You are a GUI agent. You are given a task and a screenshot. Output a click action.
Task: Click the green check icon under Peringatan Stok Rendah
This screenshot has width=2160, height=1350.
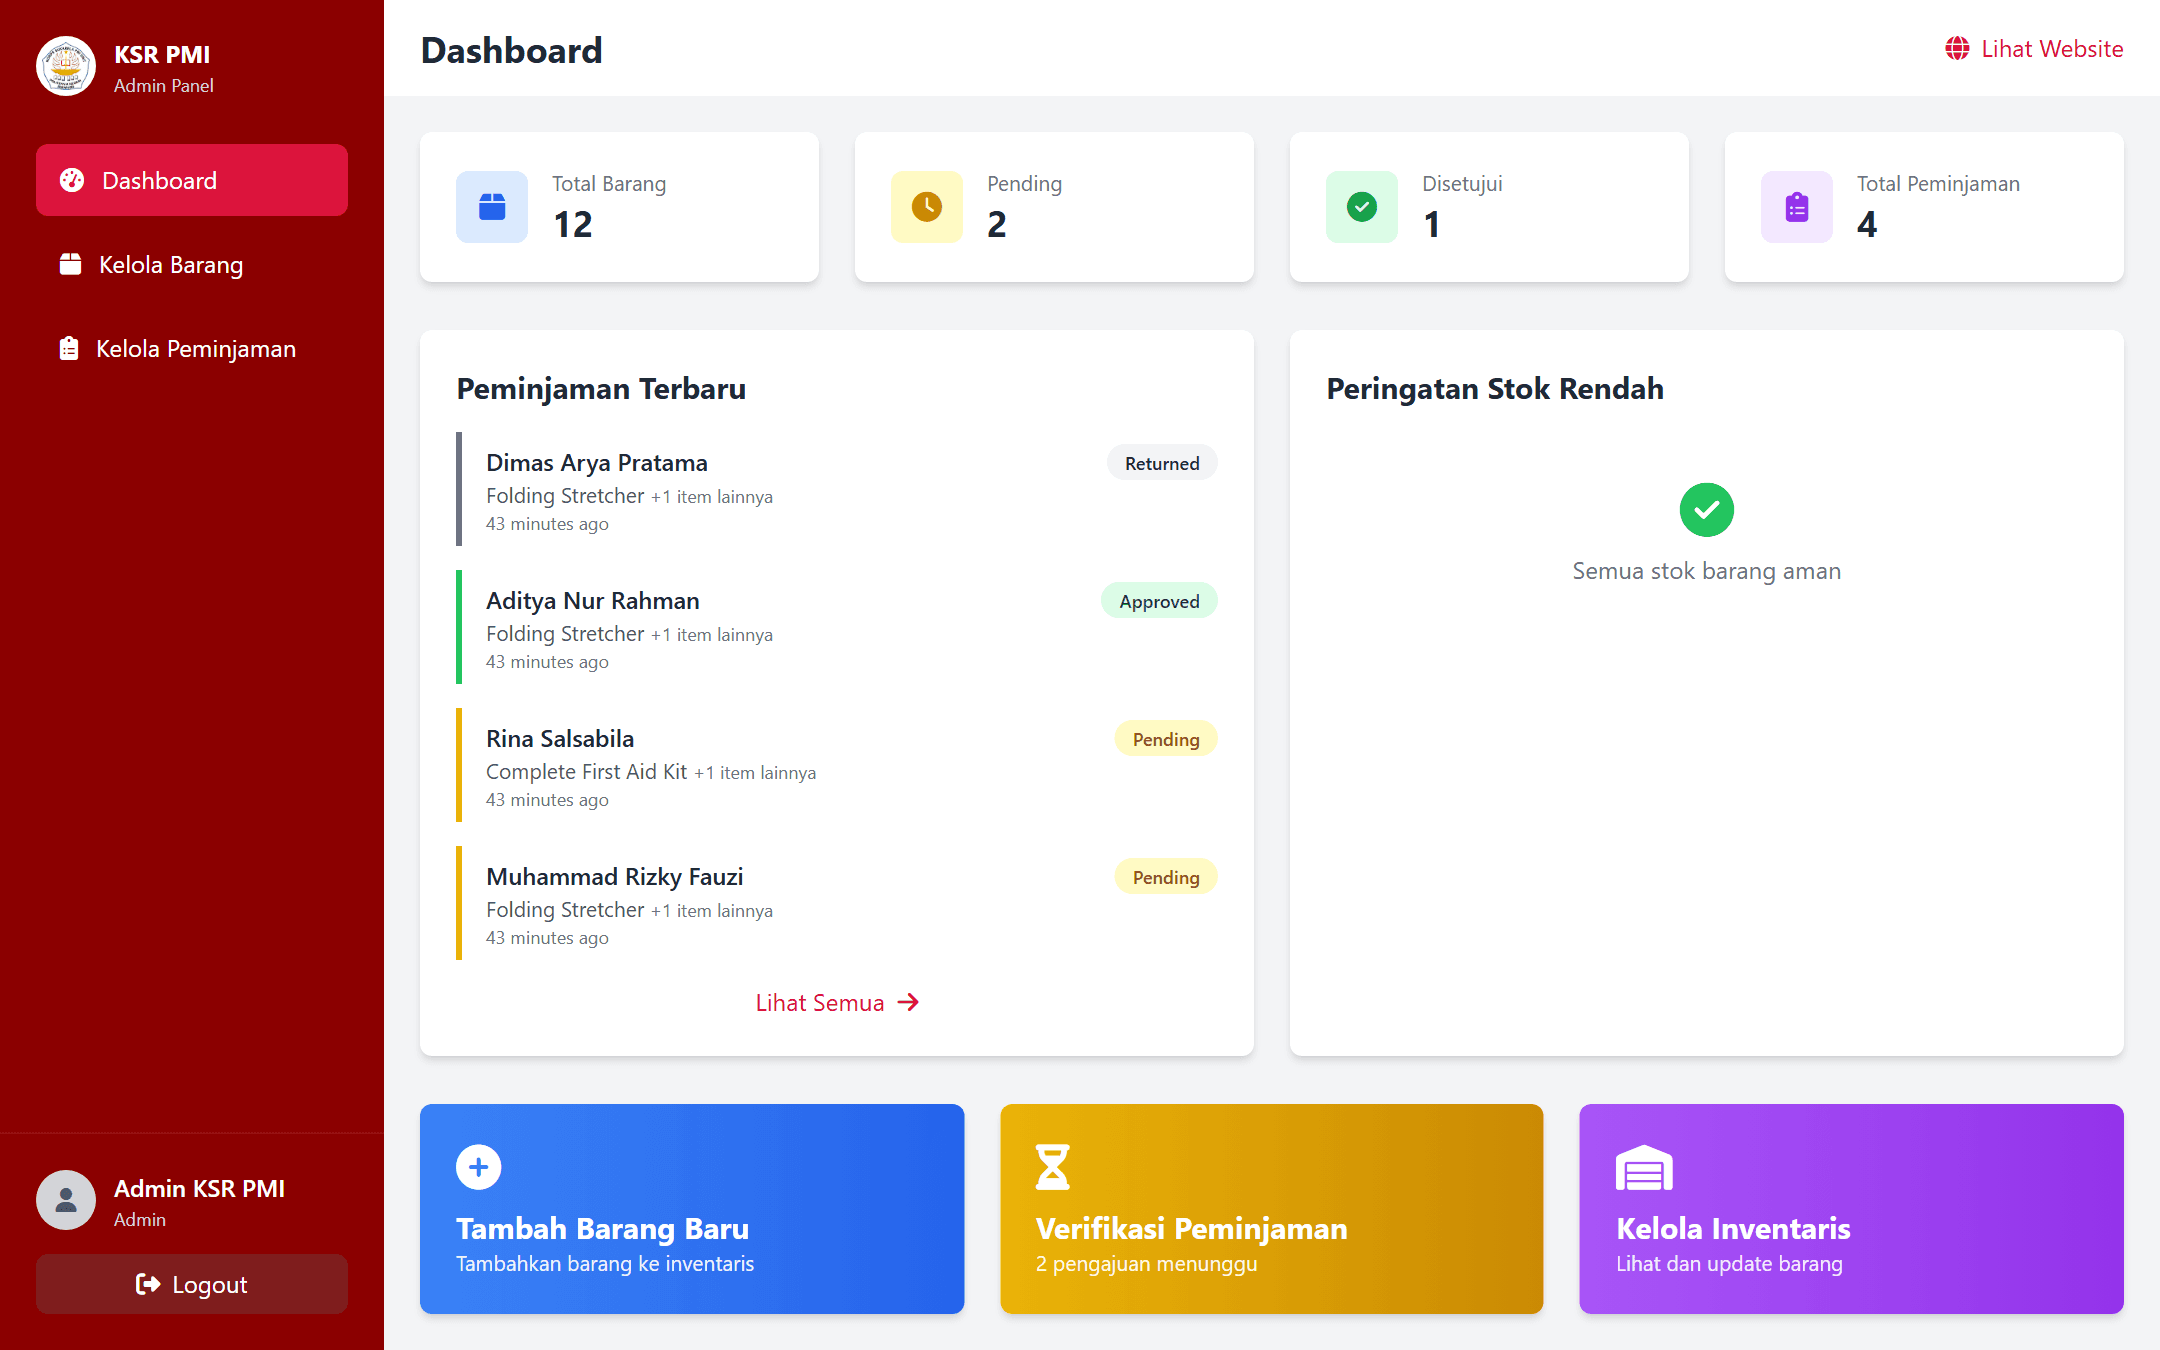coord(1707,510)
